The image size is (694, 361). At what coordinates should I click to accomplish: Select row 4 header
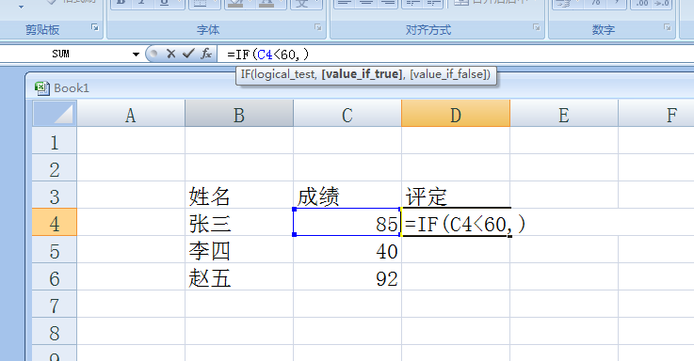(x=54, y=223)
